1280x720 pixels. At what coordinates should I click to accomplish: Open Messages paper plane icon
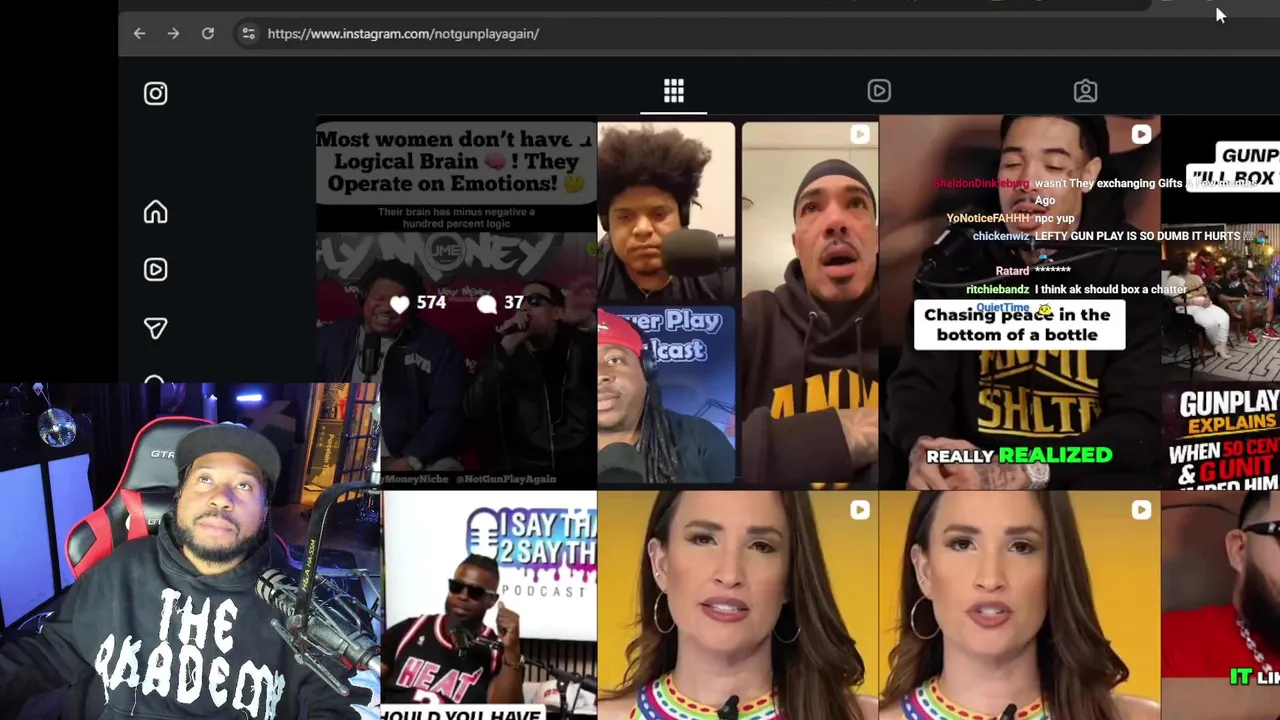pos(155,328)
